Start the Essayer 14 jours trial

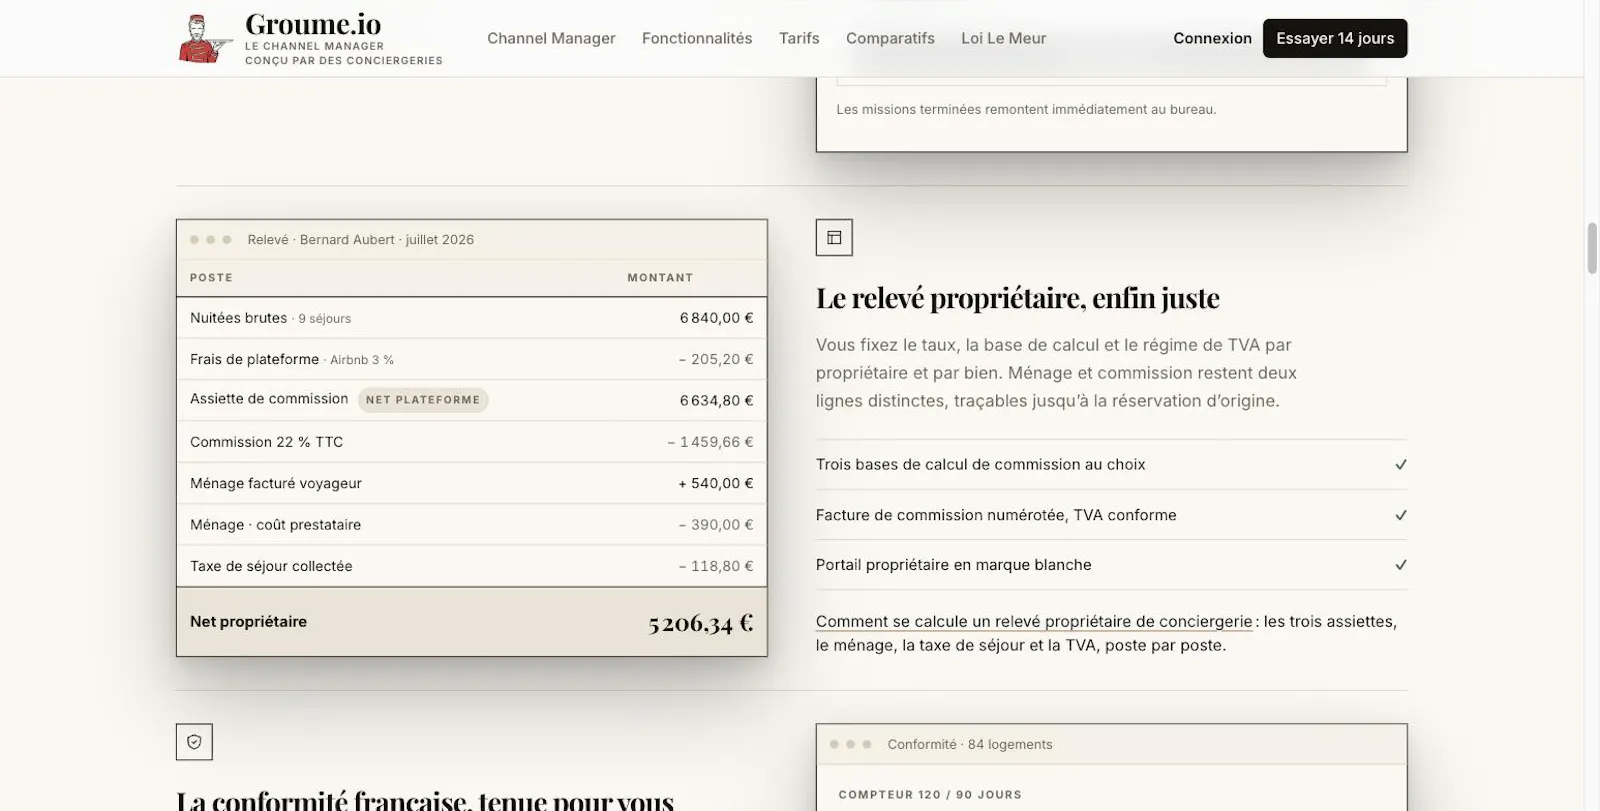pyautogui.click(x=1335, y=38)
